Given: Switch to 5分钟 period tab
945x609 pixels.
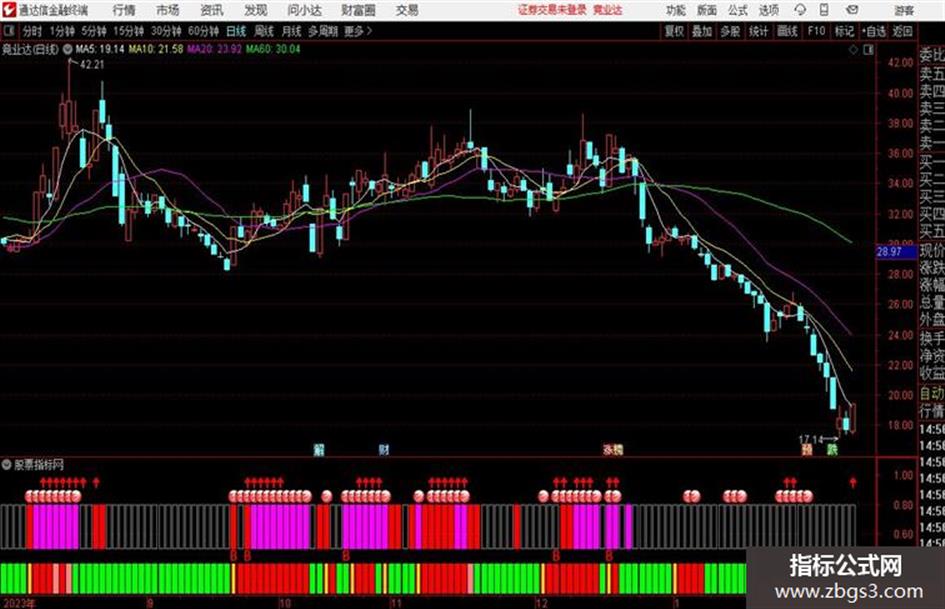Looking at the screenshot, I should [94, 31].
